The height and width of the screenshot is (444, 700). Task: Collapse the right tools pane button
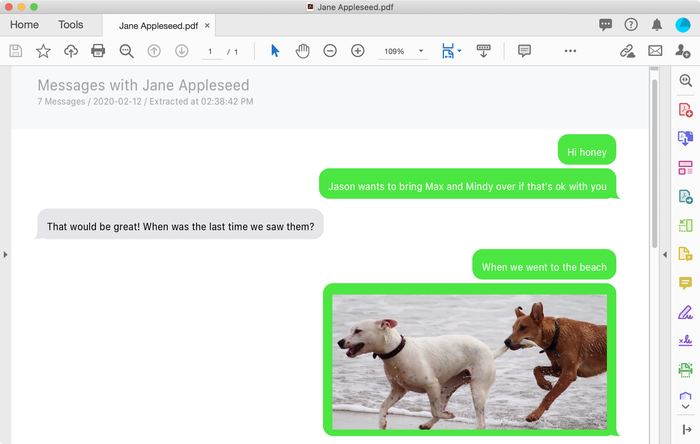687,430
